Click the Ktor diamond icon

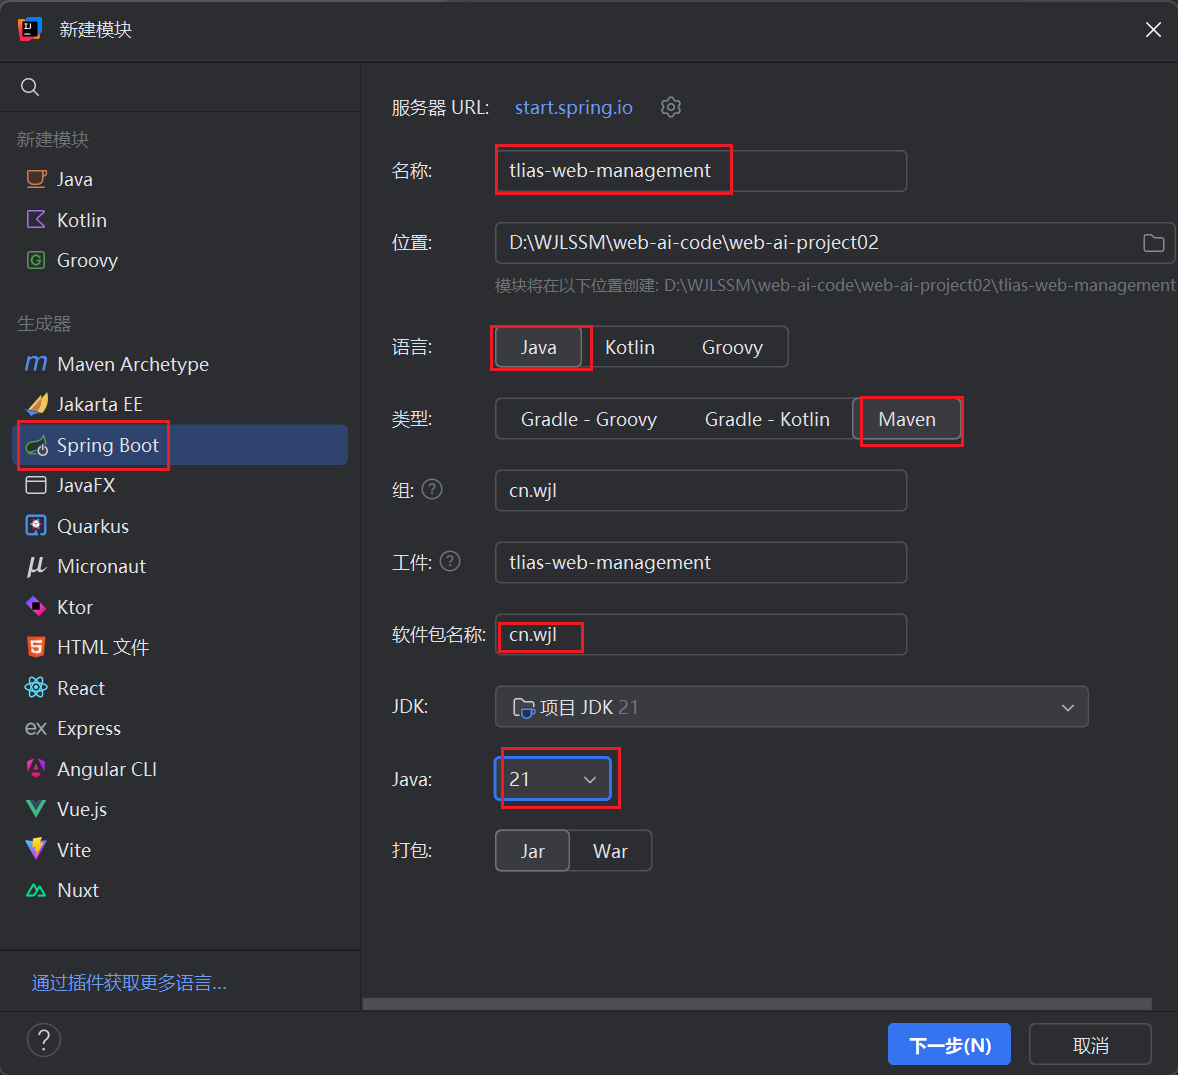click(x=36, y=606)
